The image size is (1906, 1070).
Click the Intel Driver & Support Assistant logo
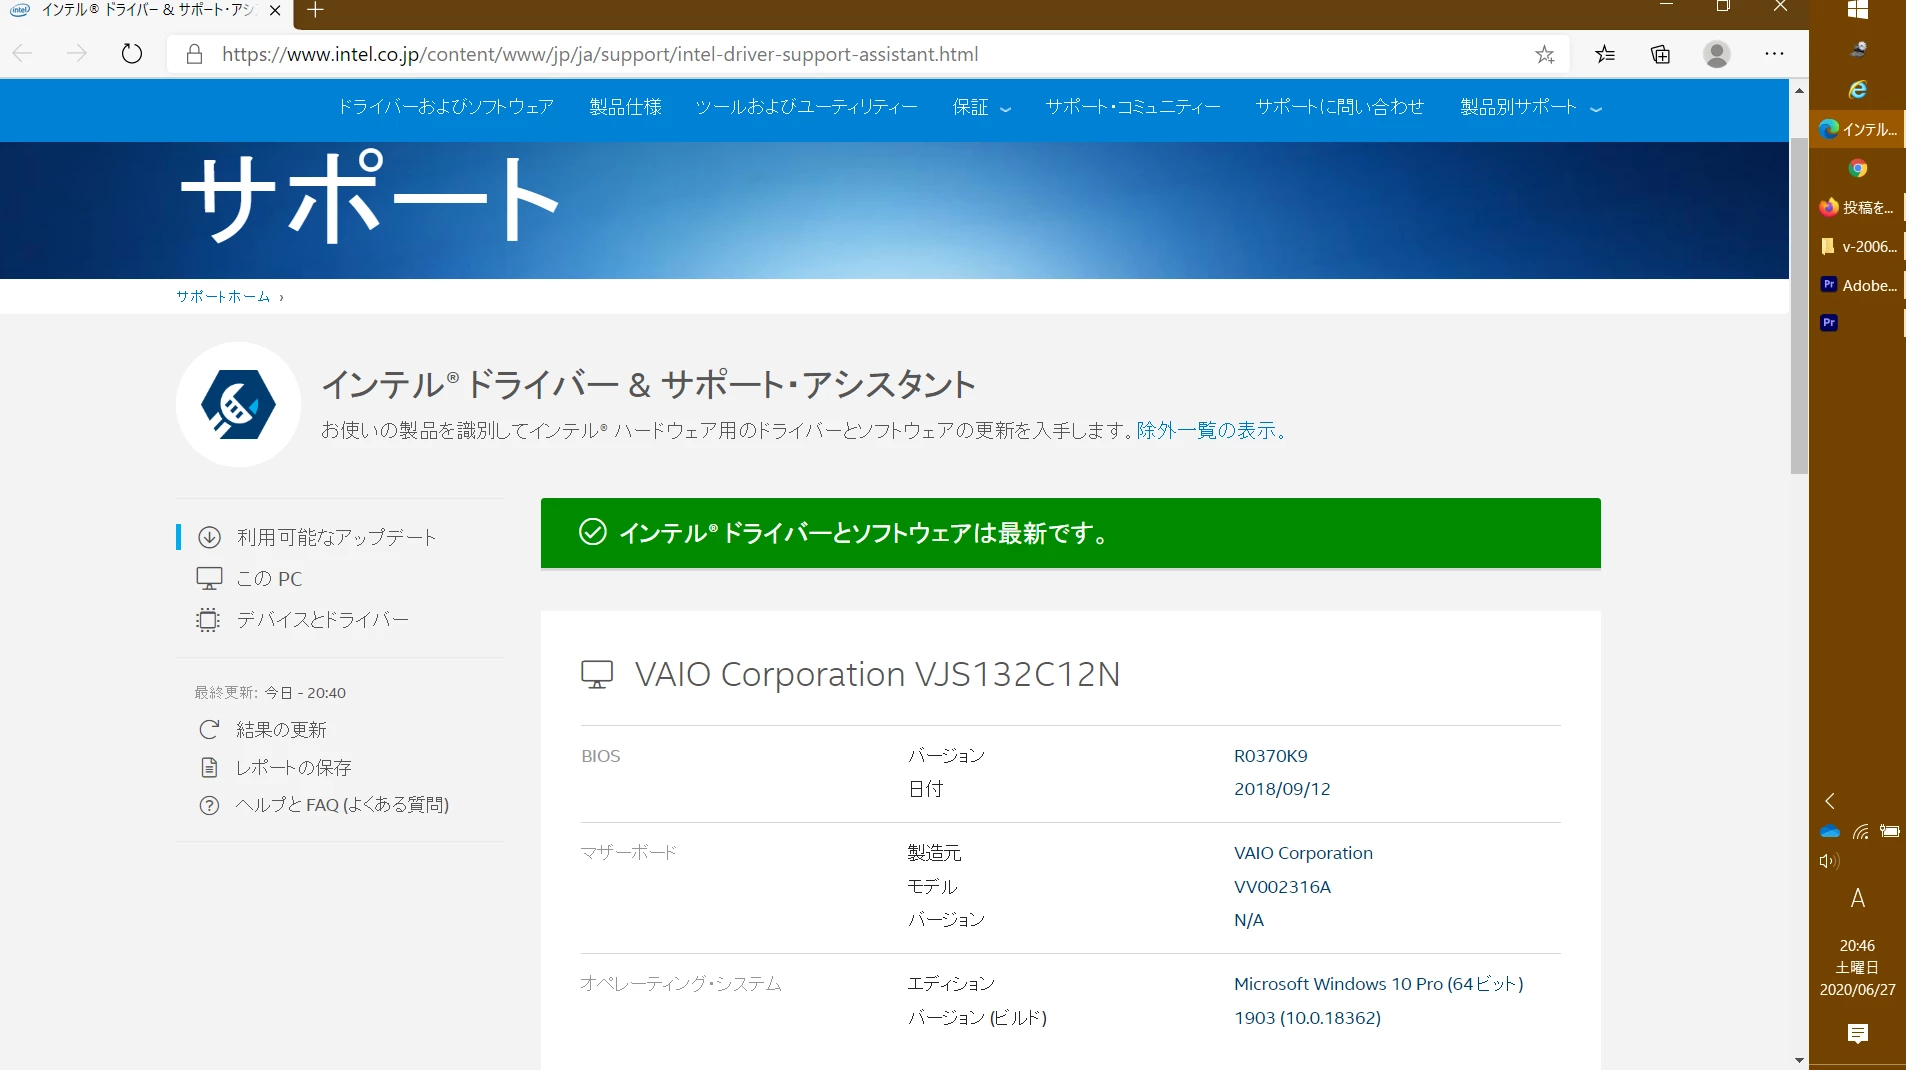(x=238, y=404)
